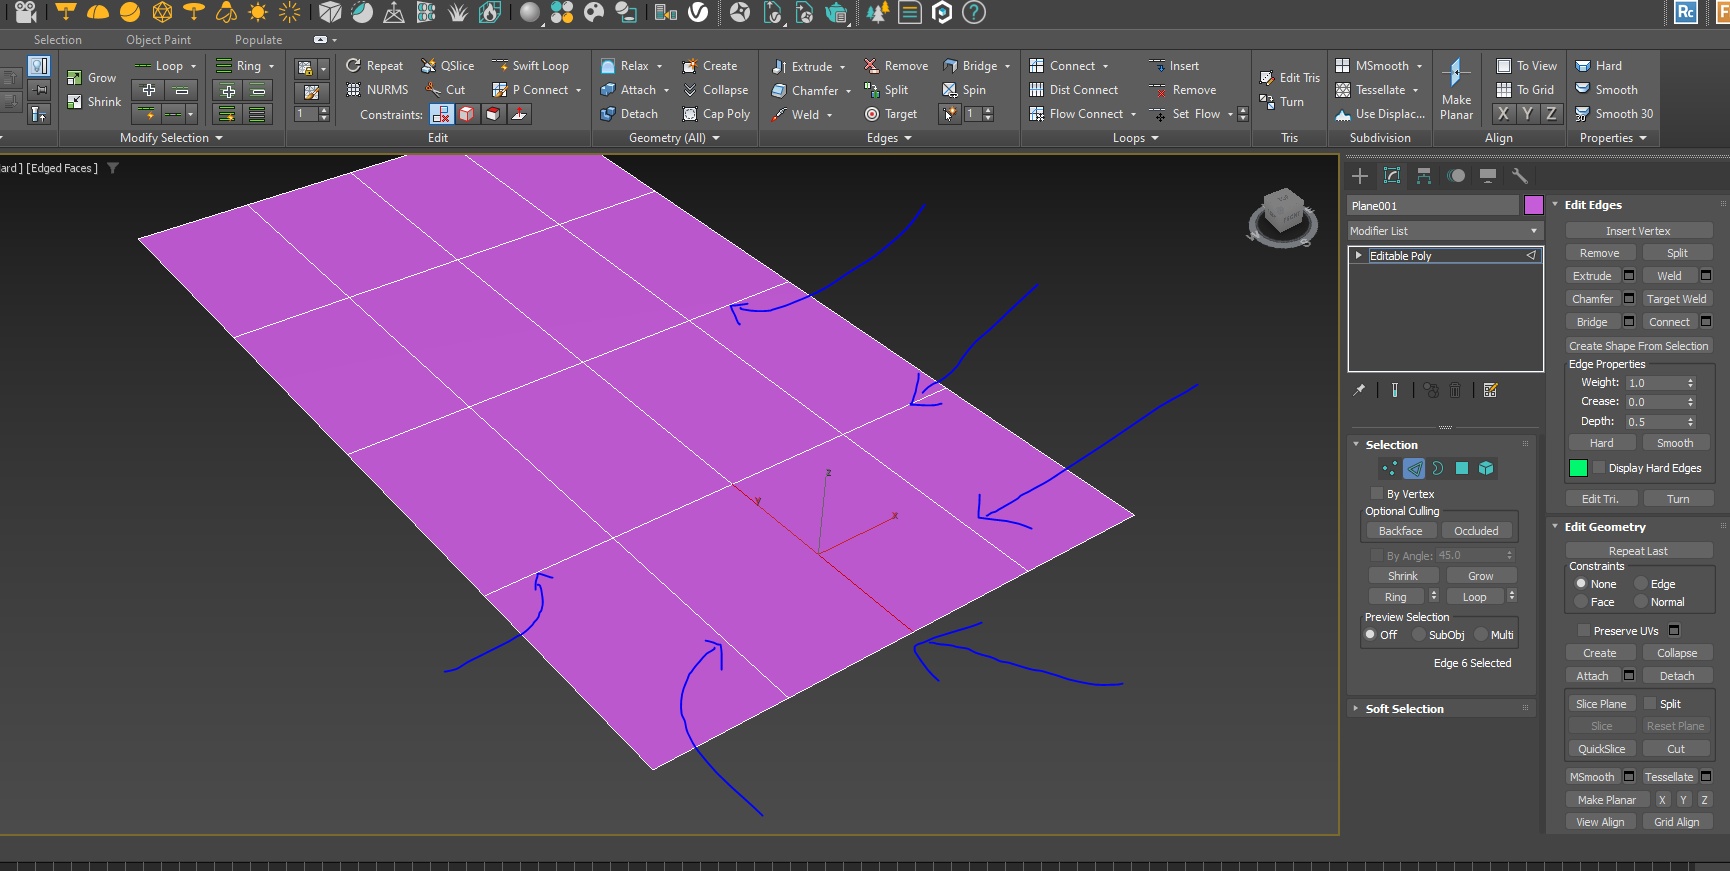Click Make Planar in Align panel

(x=1456, y=90)
